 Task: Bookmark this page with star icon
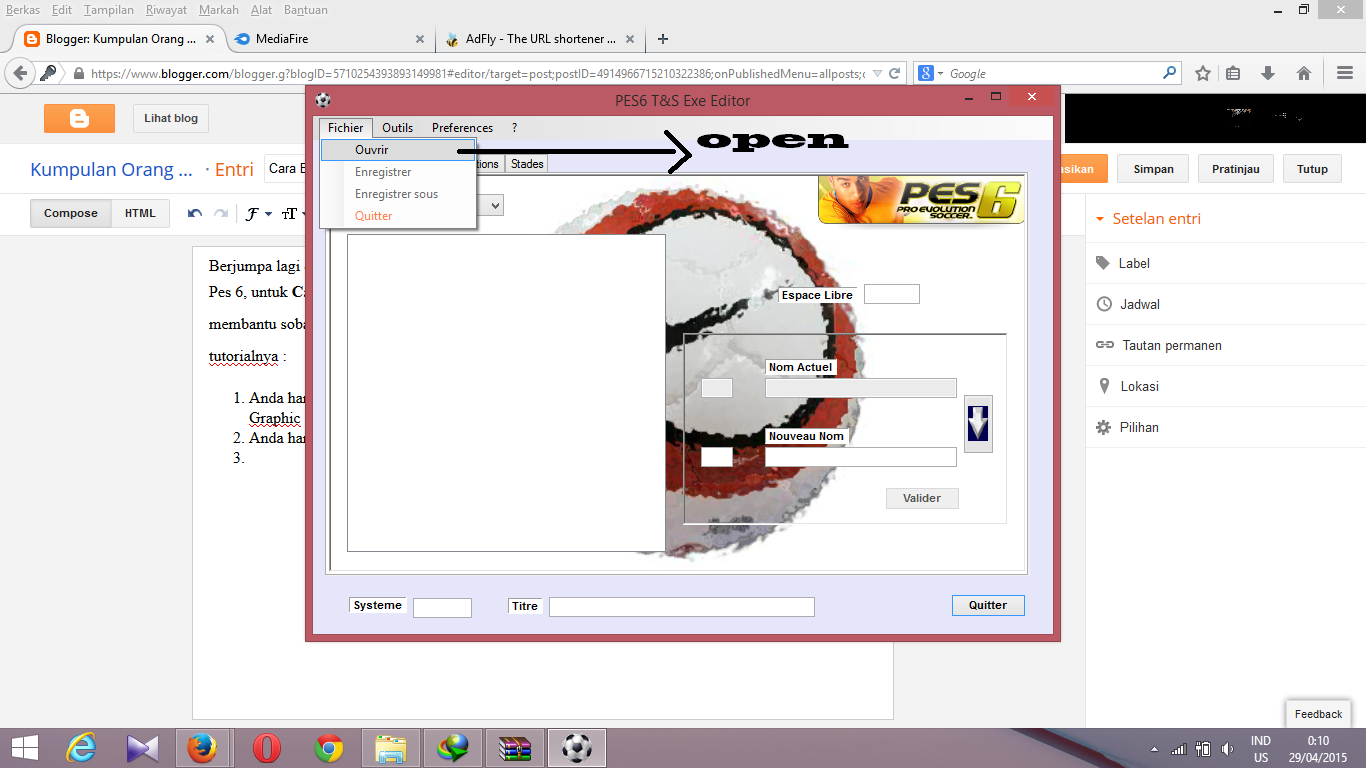pos(1203,73)
